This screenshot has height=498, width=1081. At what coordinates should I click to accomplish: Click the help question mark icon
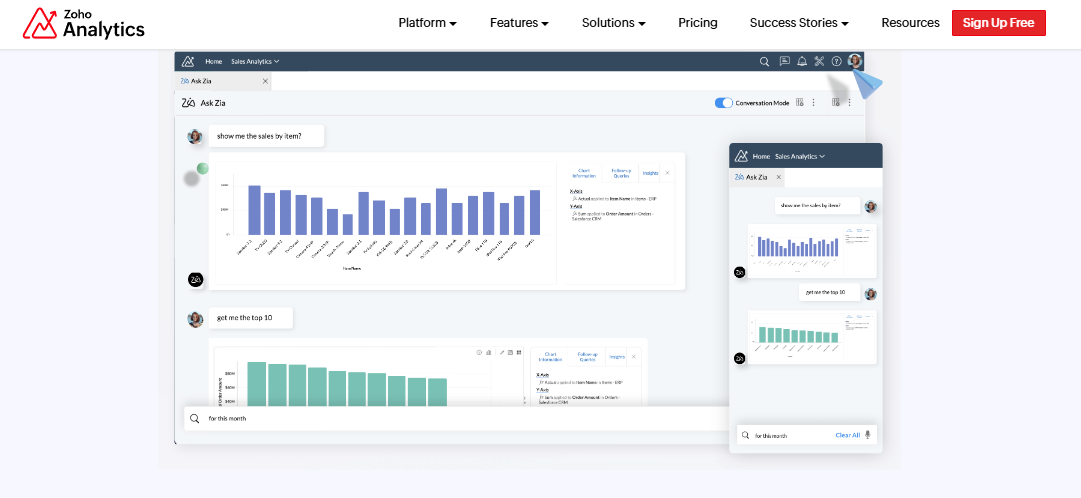(x=836, y=61)
